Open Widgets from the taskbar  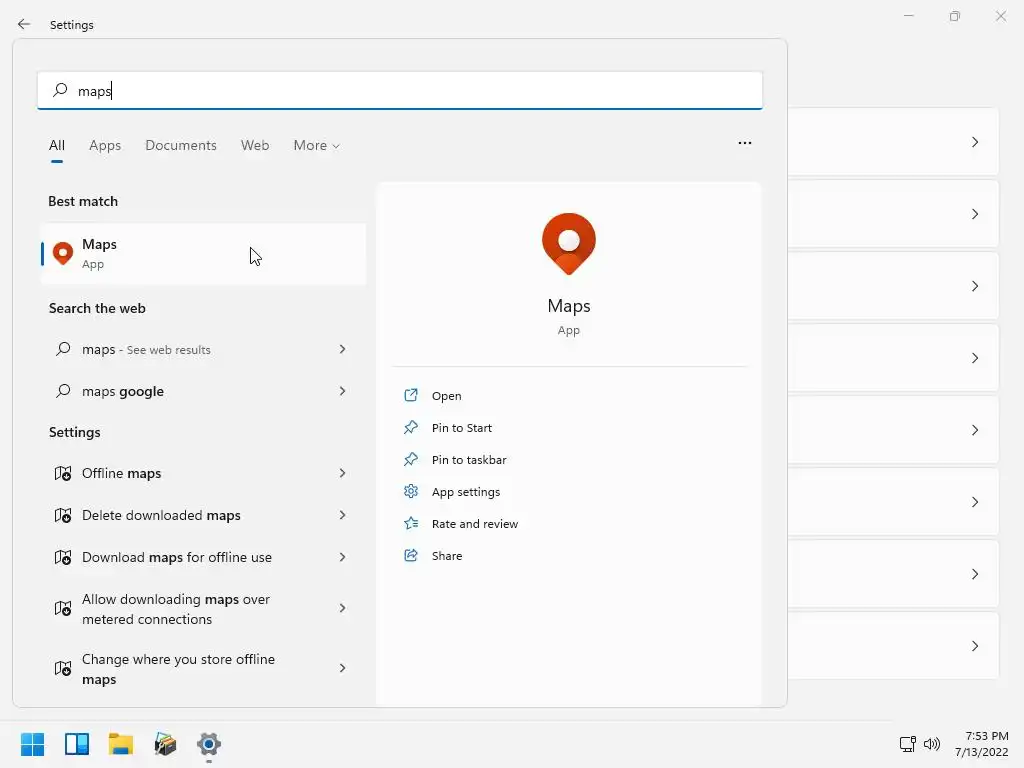point(77,744)
